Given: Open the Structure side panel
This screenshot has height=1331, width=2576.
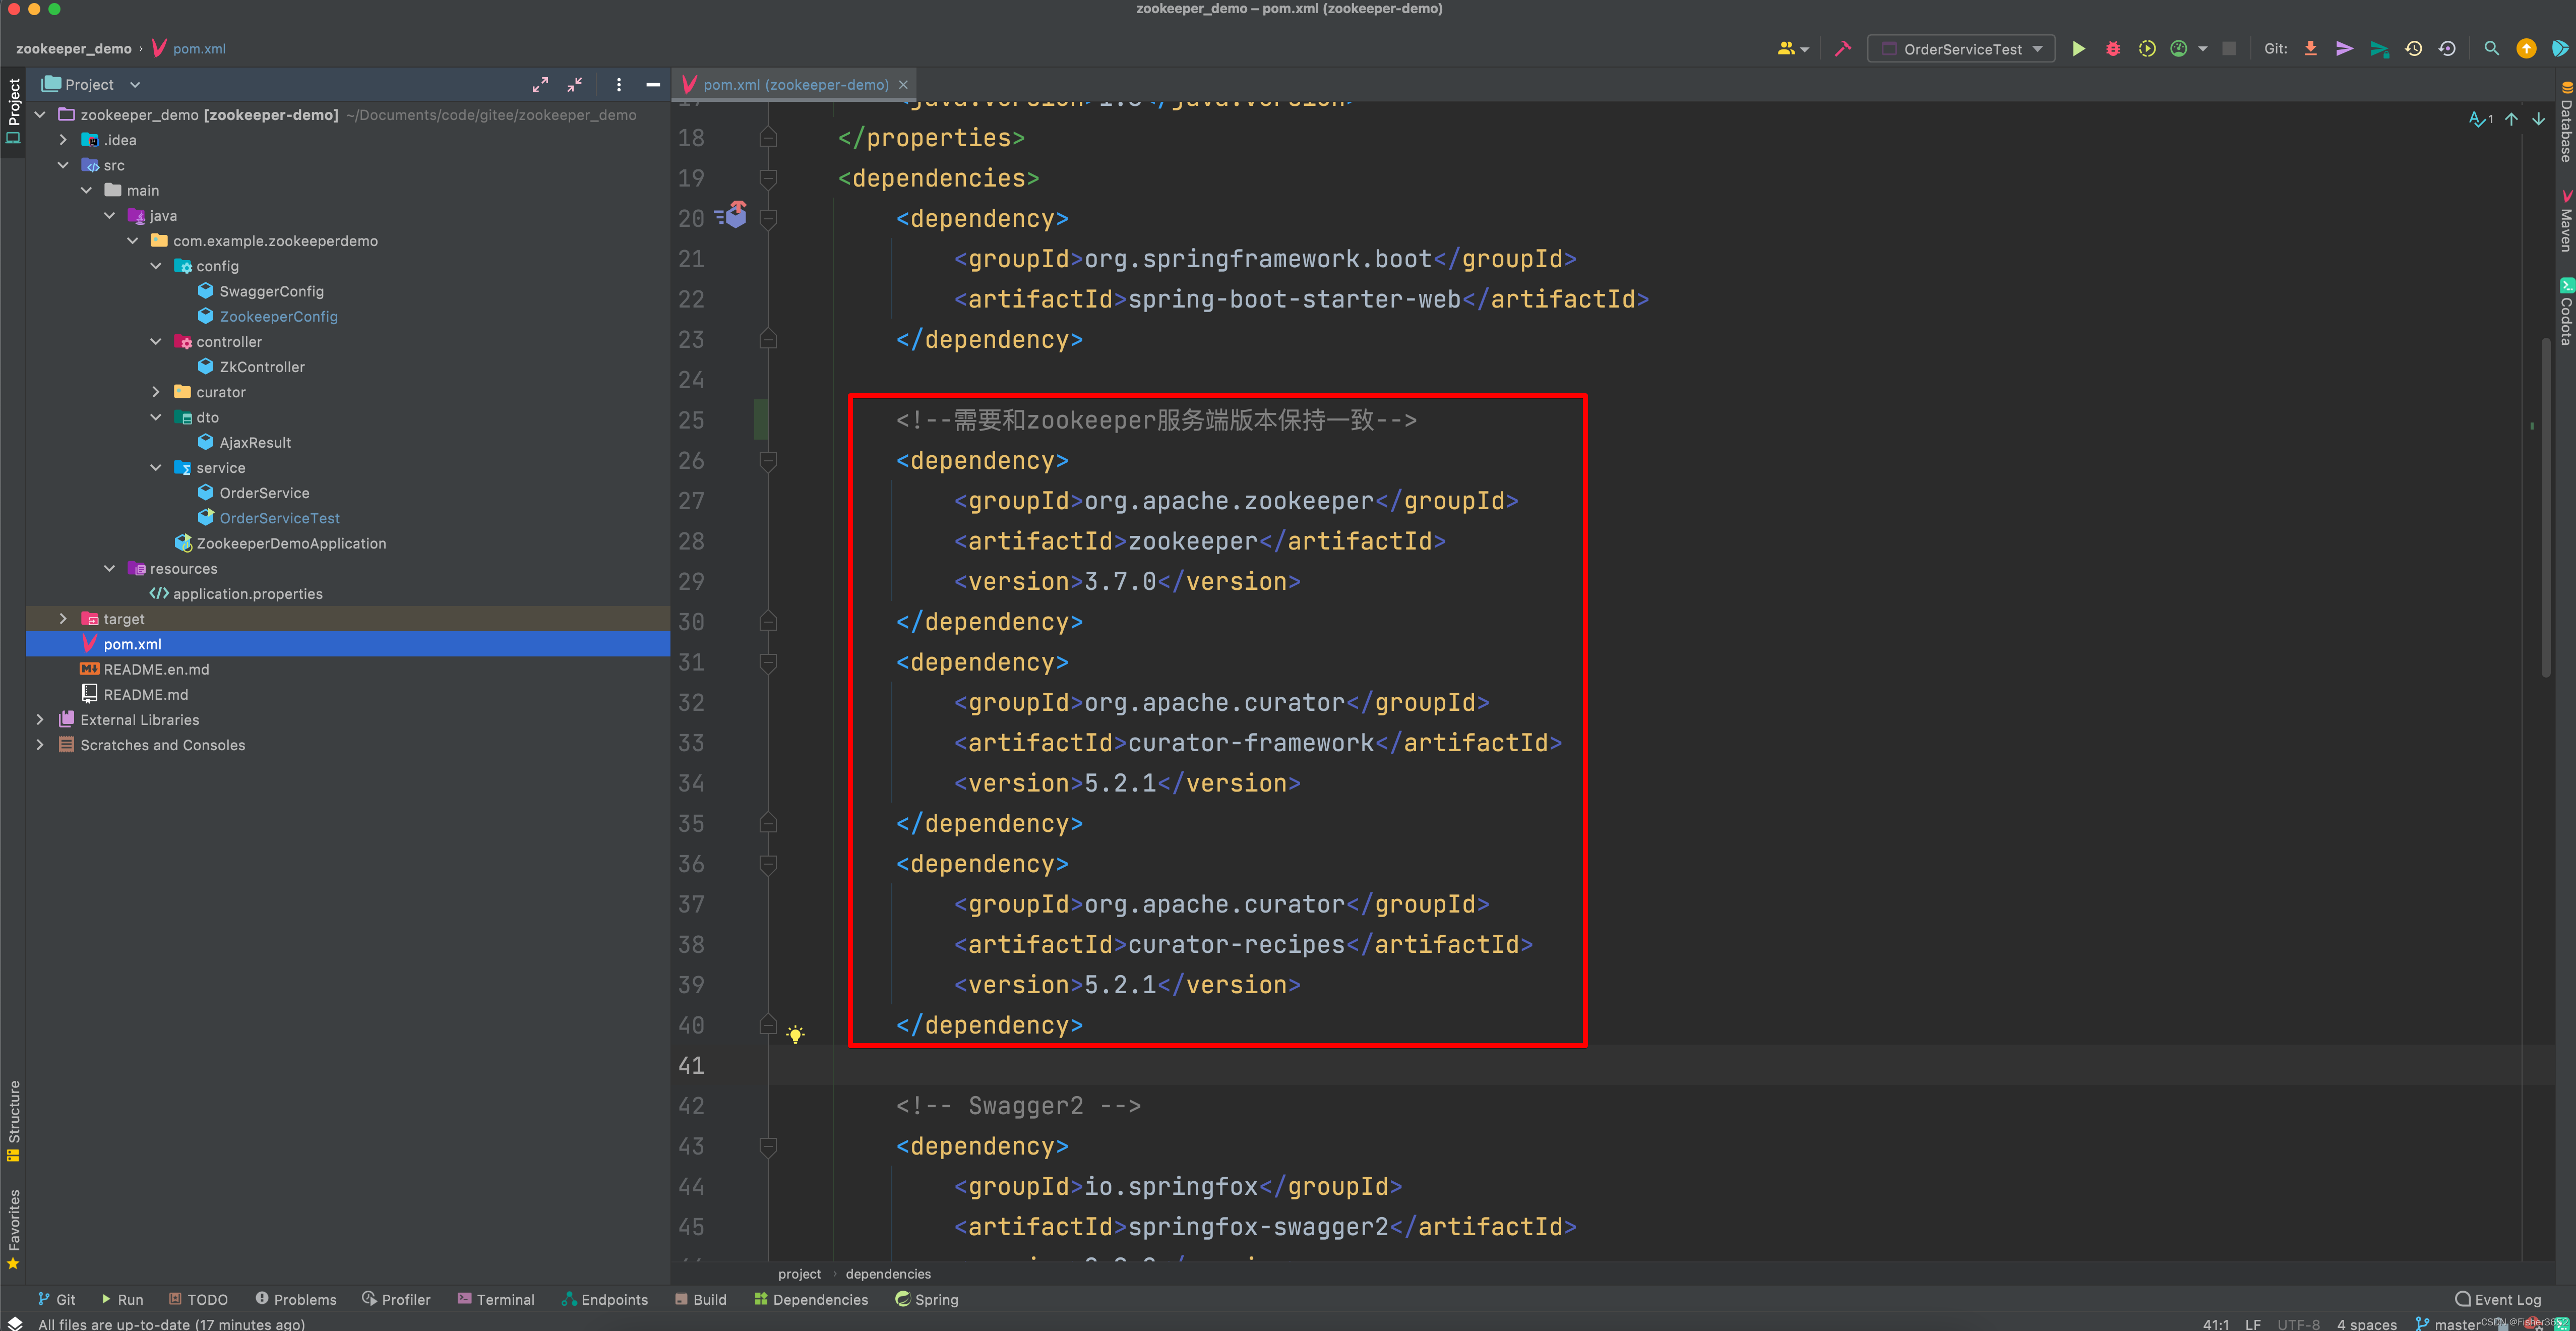Looking at the screenshot, I should pos(13,1121).
